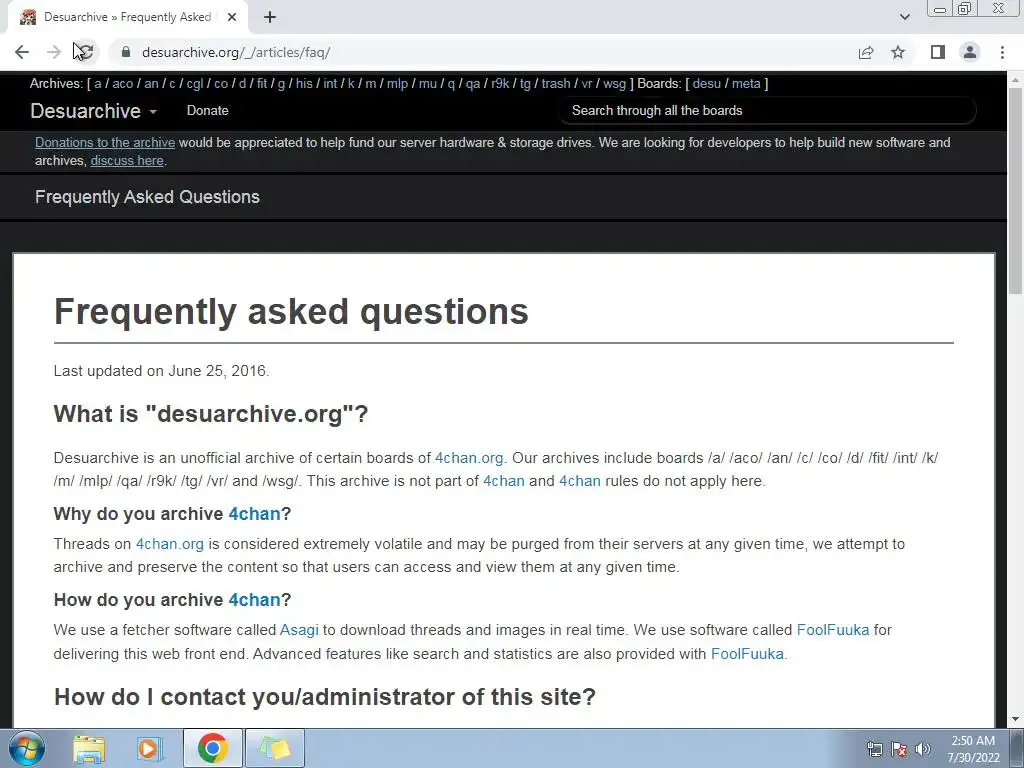The height and width of the screenshot is (768, 1024).
Task: Open the 4chan.org link beside 'Threads on'
Action: click(x=170, y=544)
